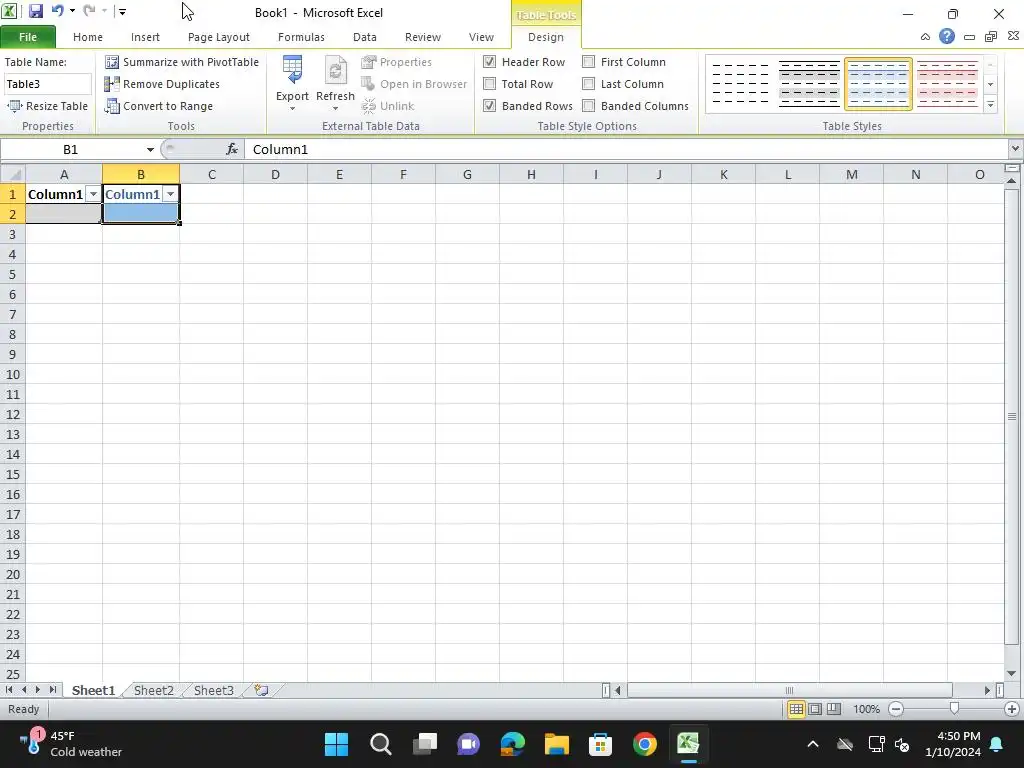Save the workbook with the floppy disk icon

pos(35,11)
